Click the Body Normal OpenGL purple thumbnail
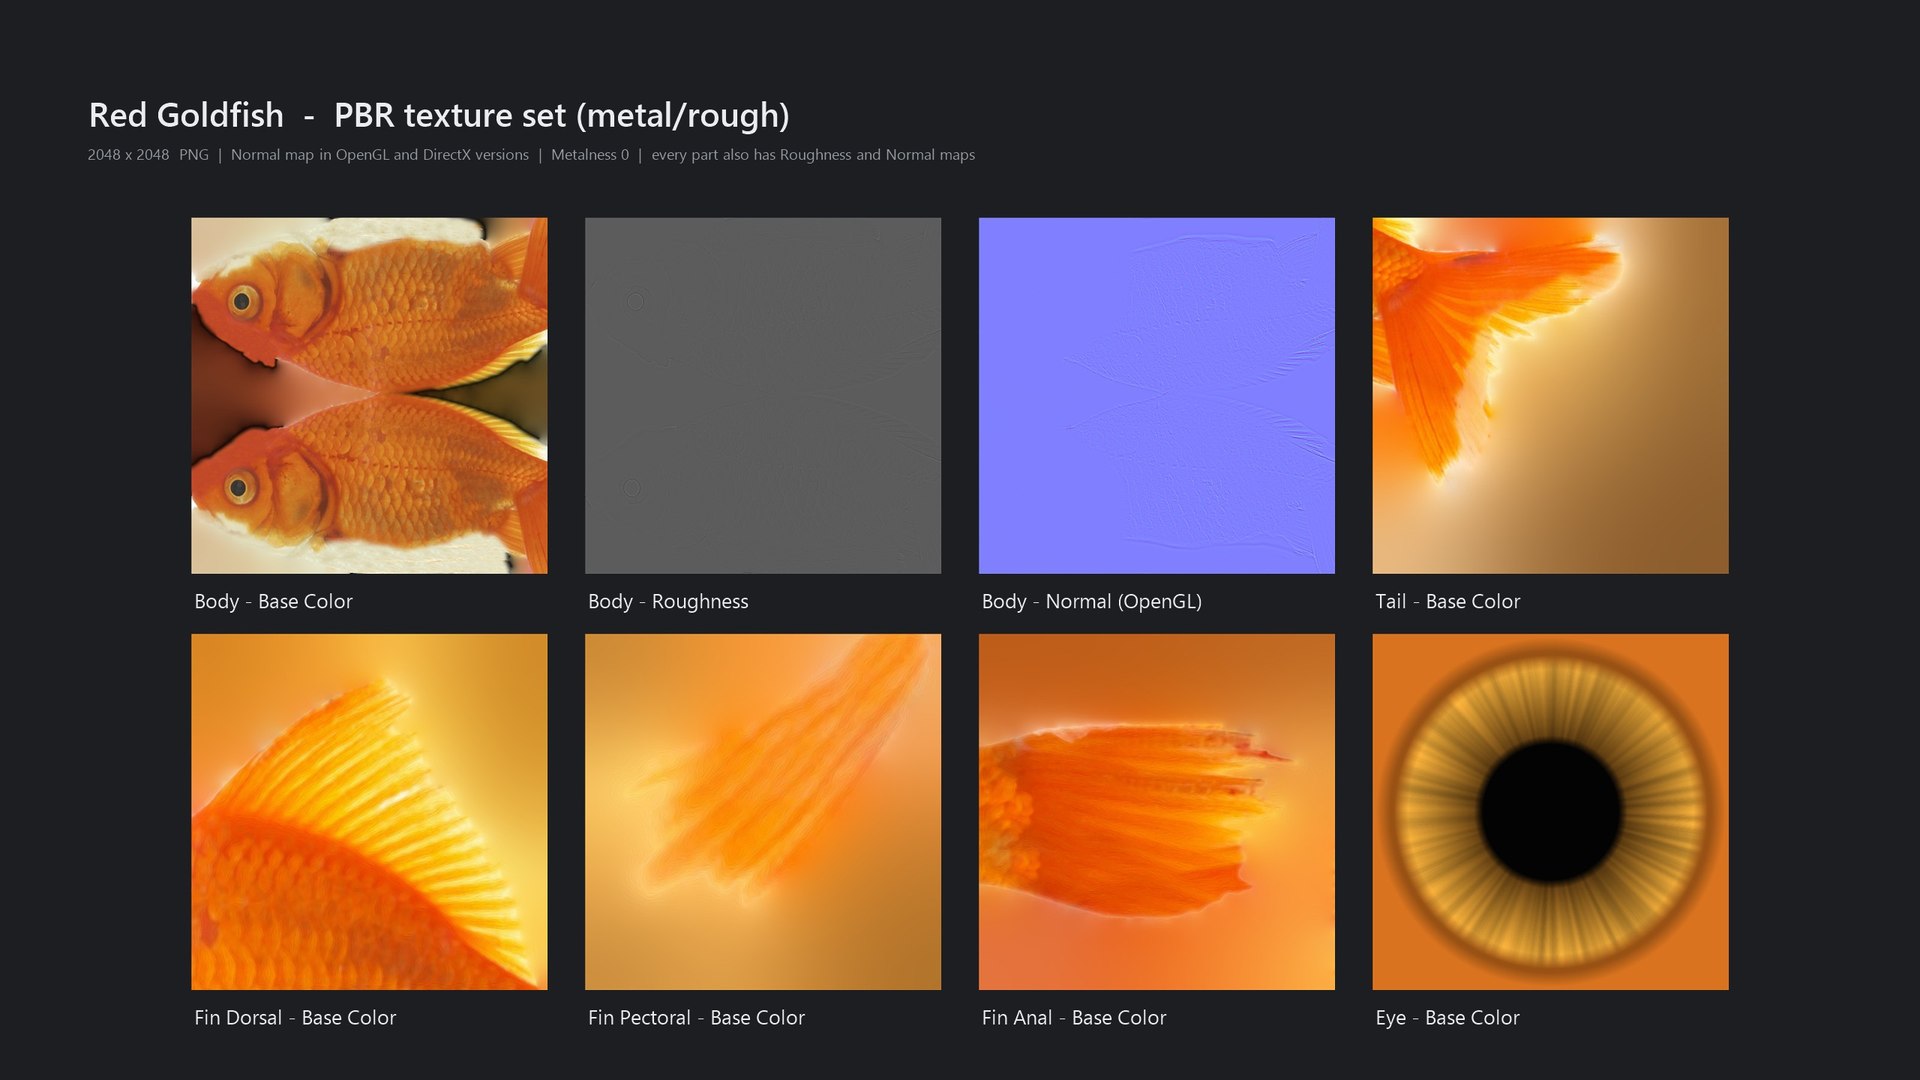 coord(1157,396)
